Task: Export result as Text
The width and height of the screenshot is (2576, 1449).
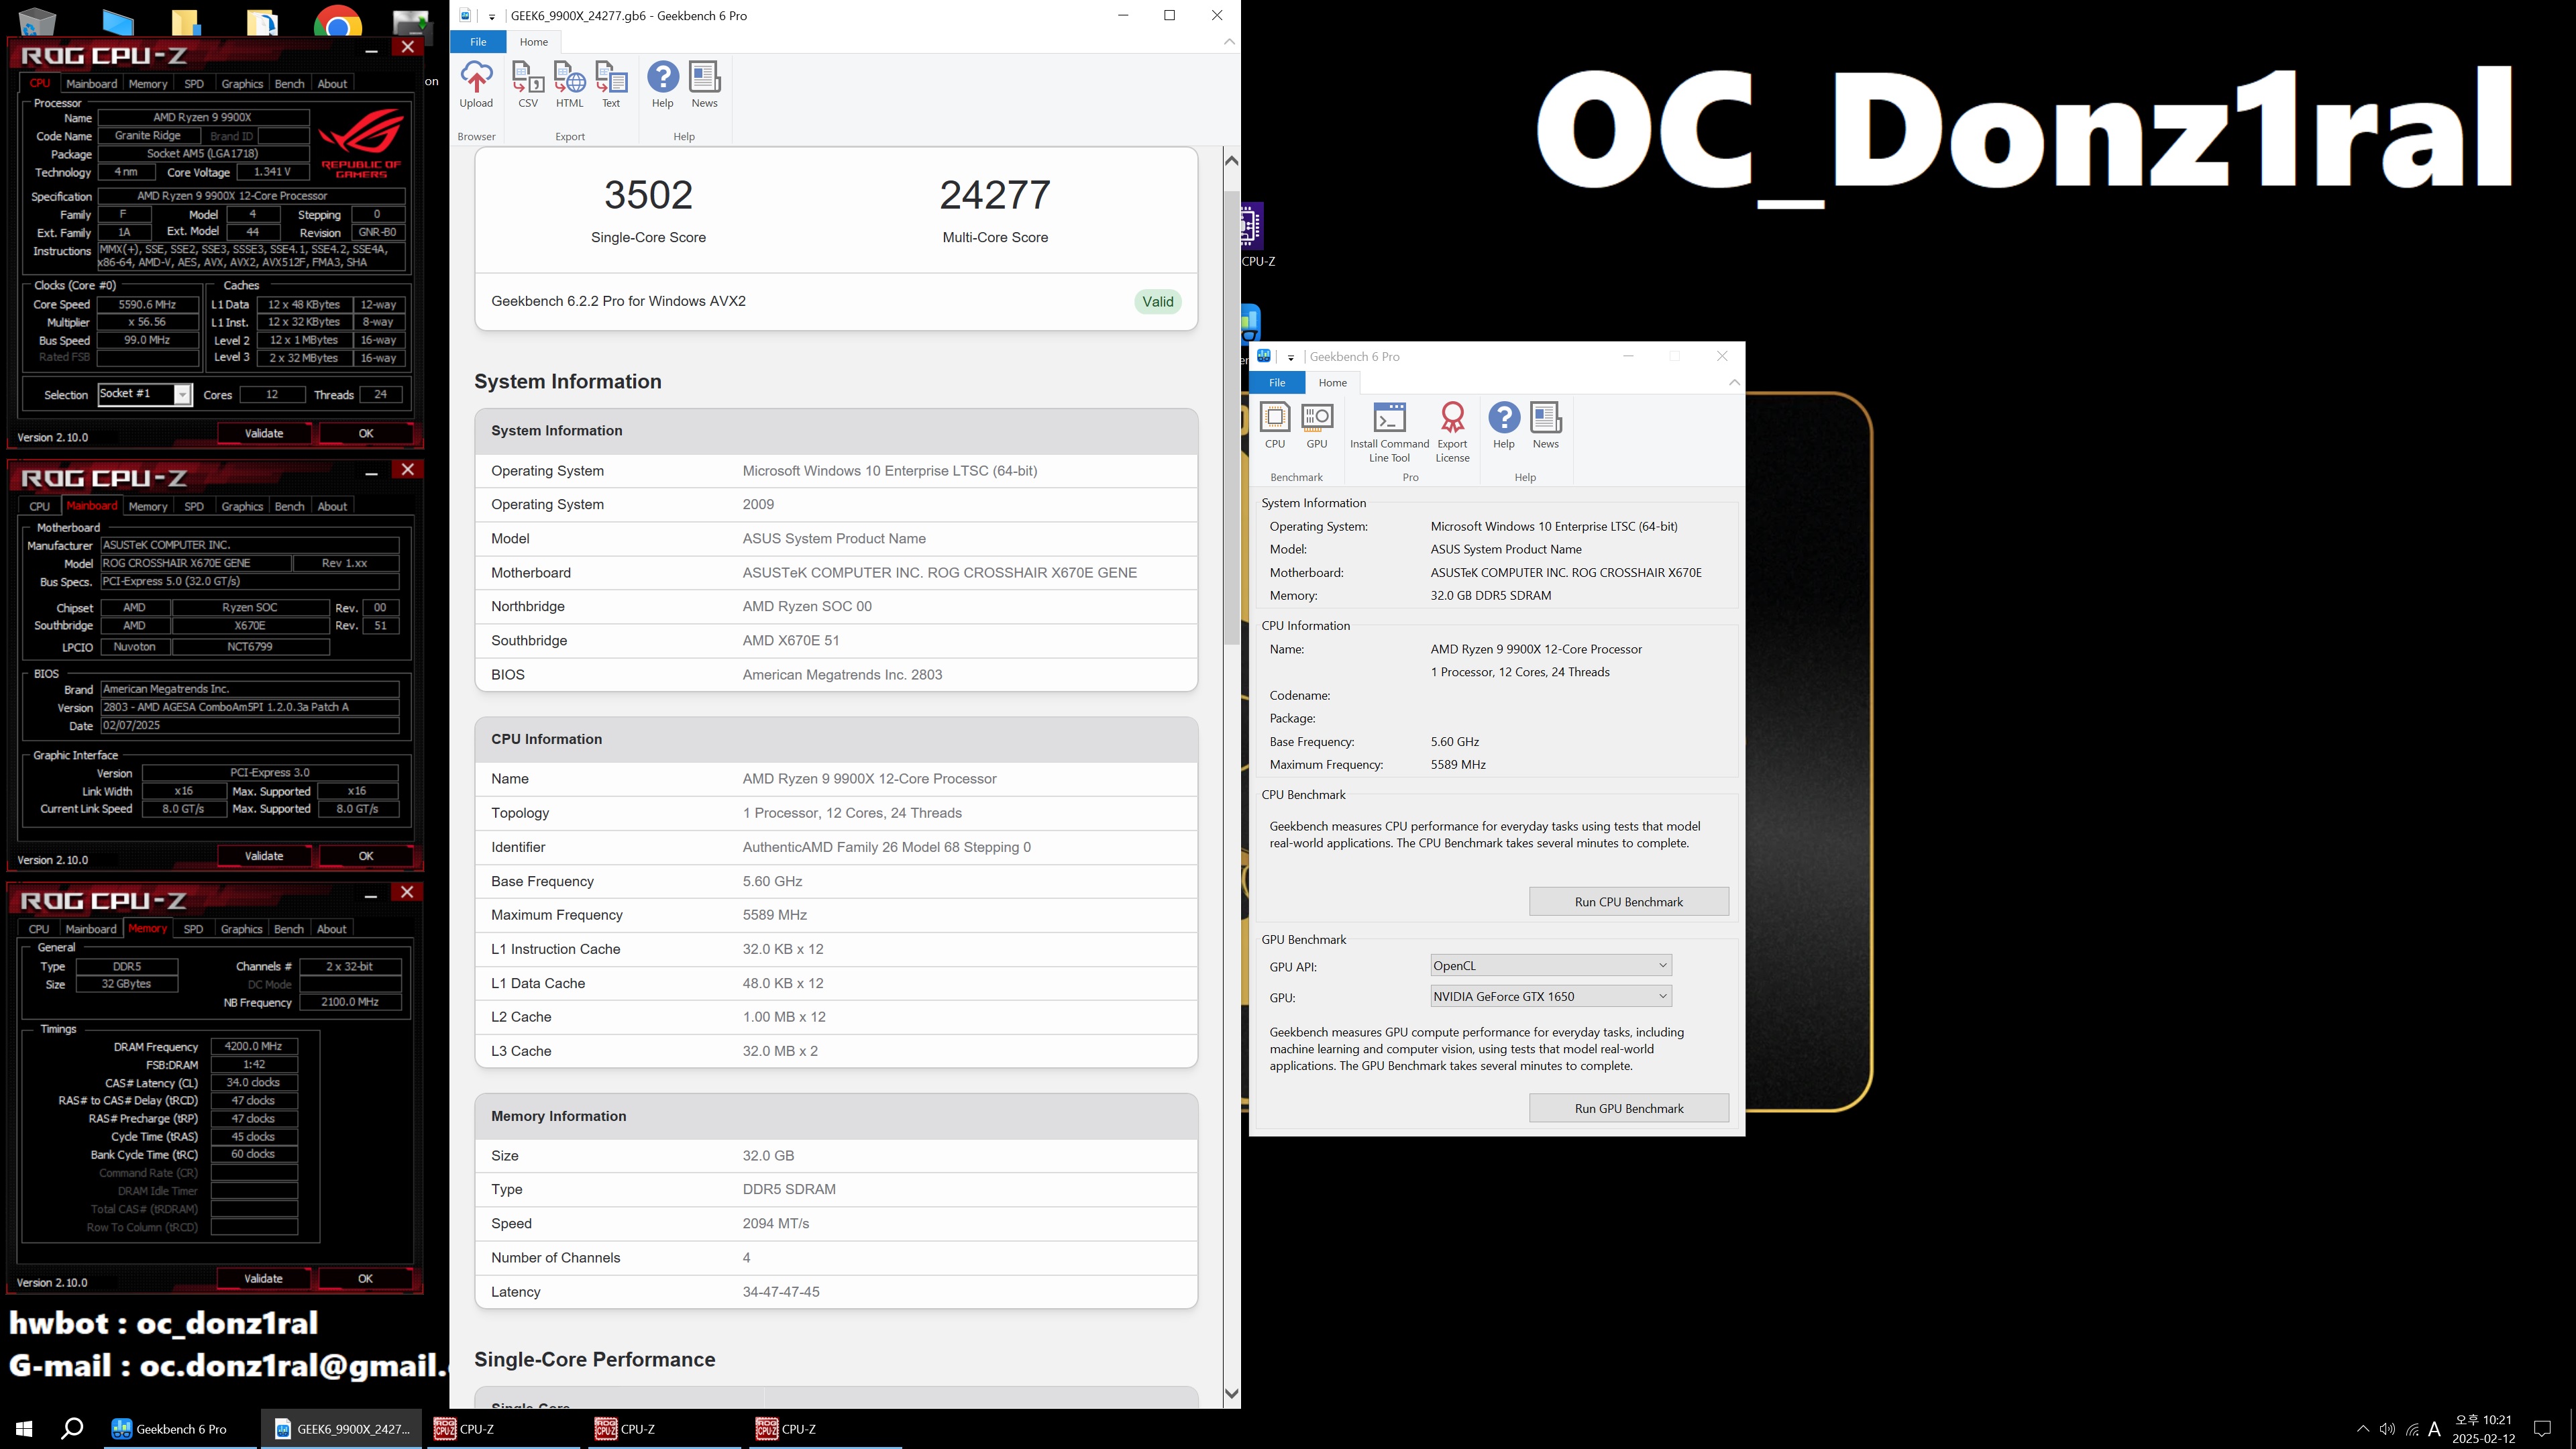Action: [611, 85]
